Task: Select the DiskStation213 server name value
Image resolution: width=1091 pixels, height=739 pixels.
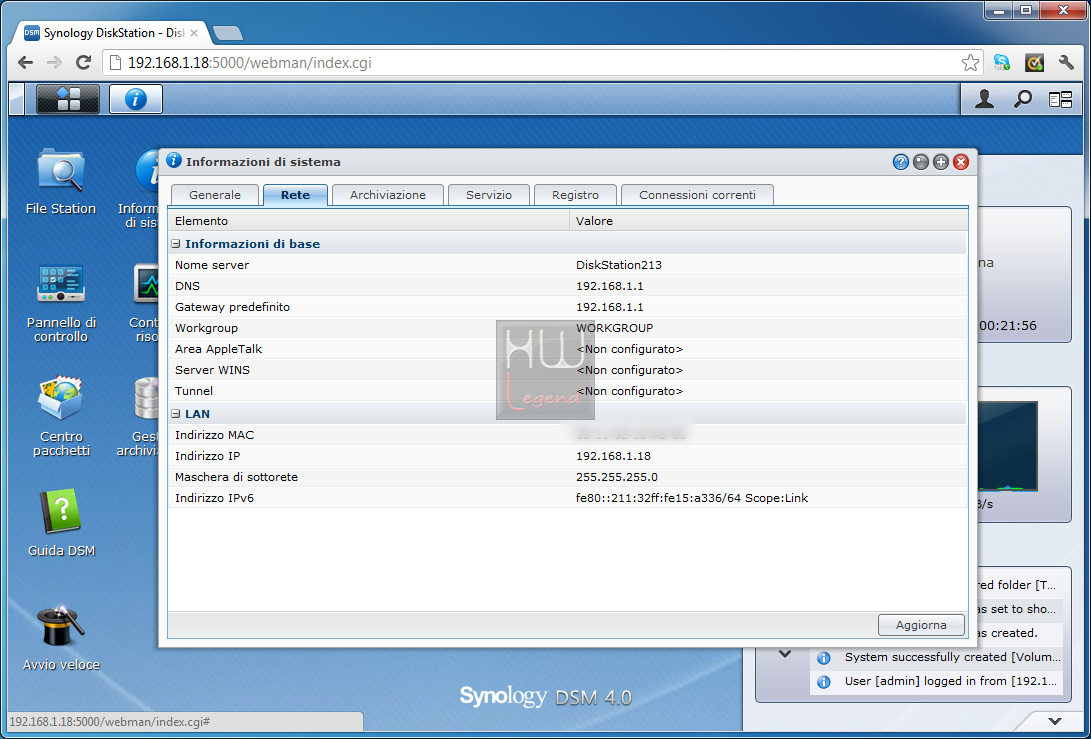Action: (619, 265)
